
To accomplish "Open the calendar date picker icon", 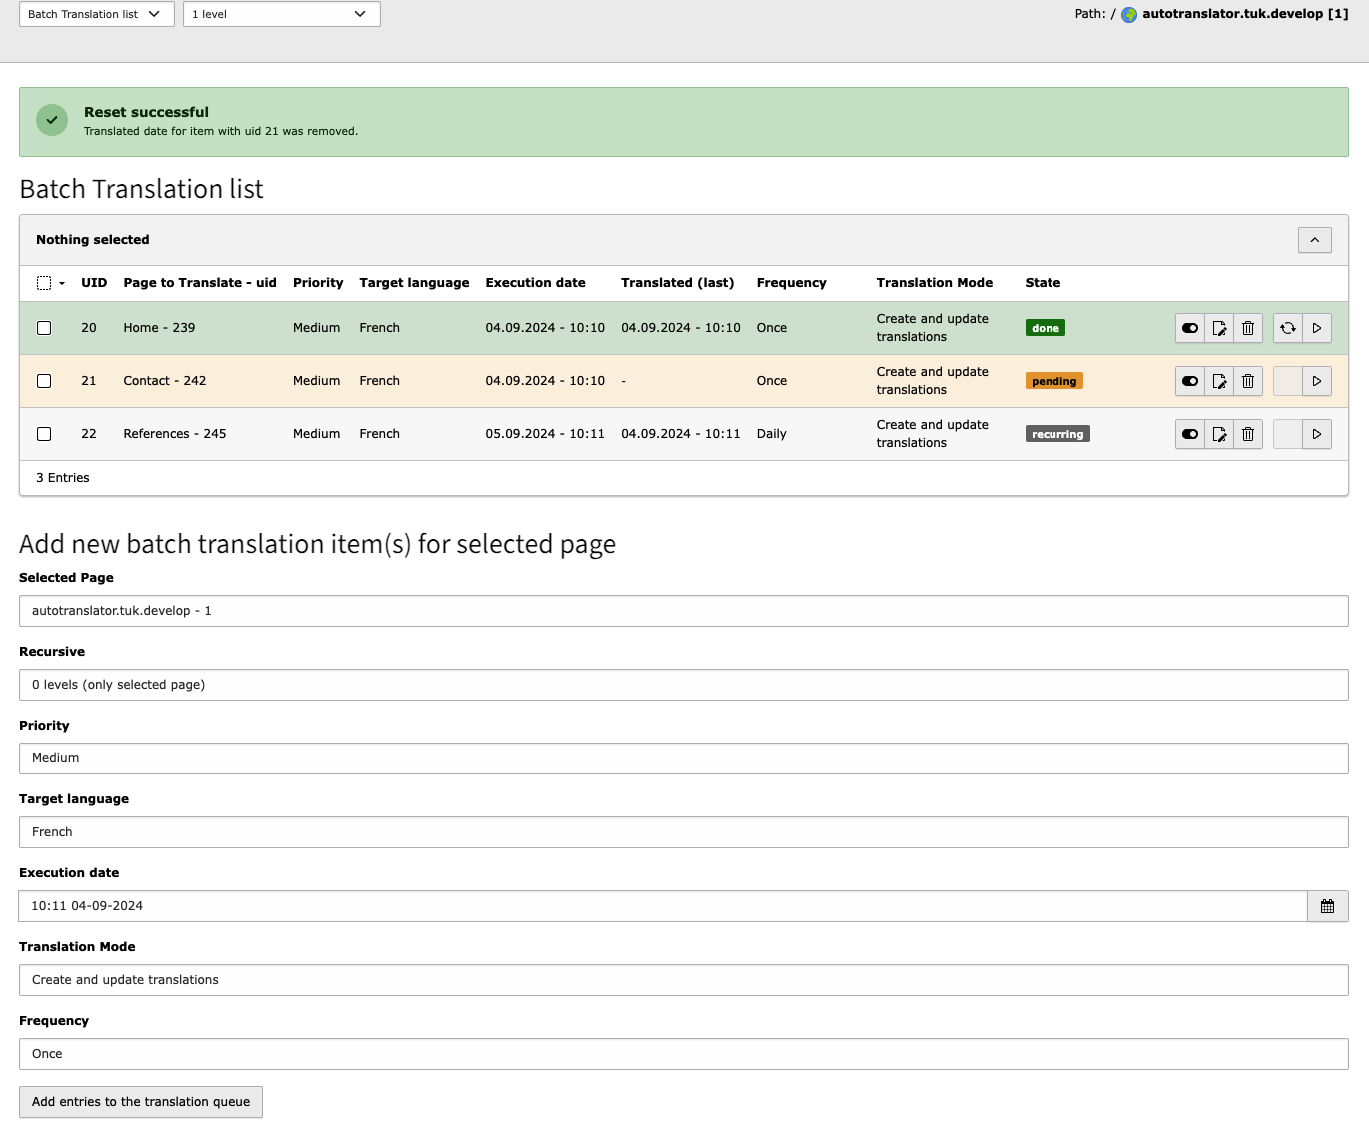I will pyautogui.click(x=1328, y=906).
